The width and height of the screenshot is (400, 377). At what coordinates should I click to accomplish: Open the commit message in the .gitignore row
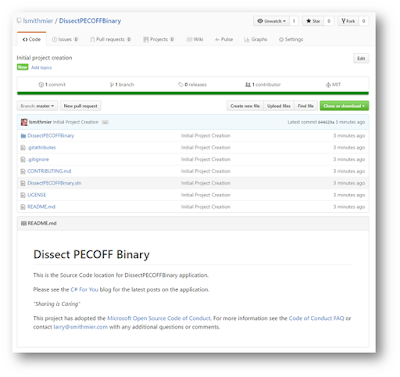pyautogui.click(x=206, y=159)
